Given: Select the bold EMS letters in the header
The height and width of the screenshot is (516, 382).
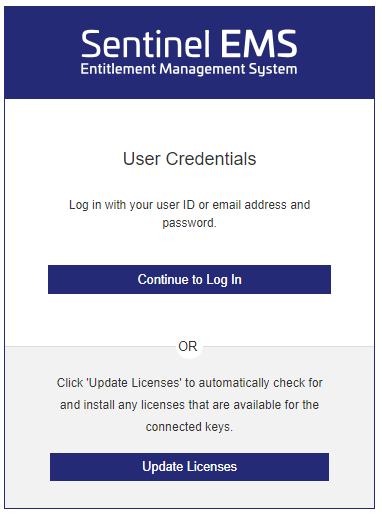Looking at the screenshot, I should [259, 44].
